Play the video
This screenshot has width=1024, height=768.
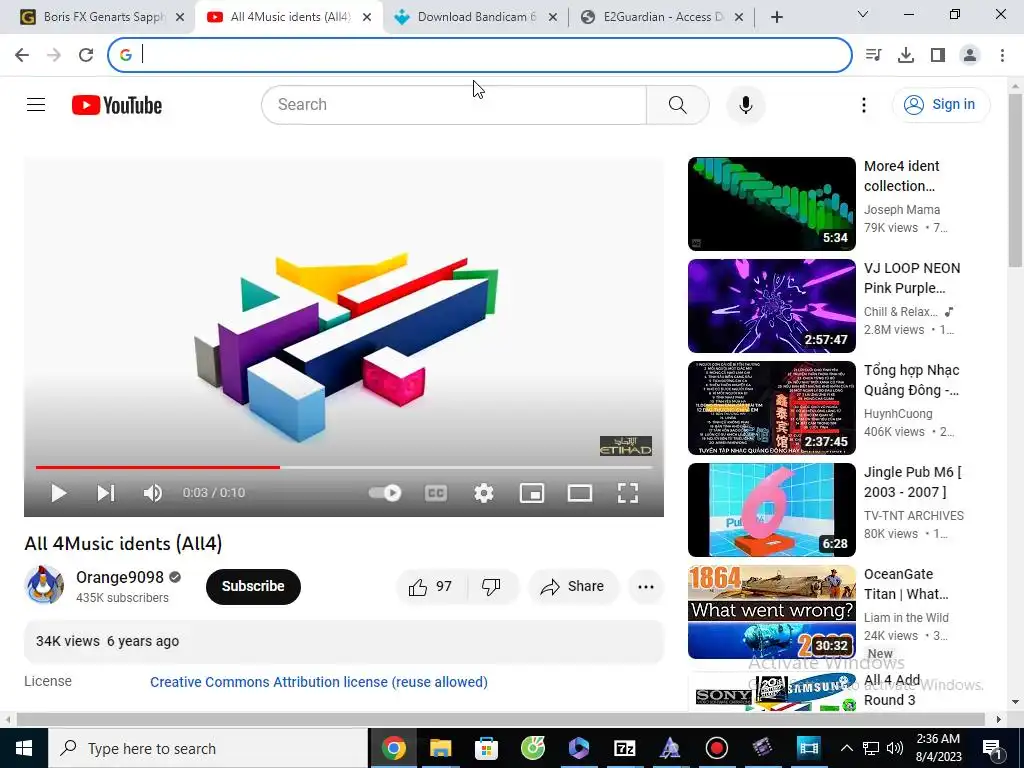click(59, 493)
